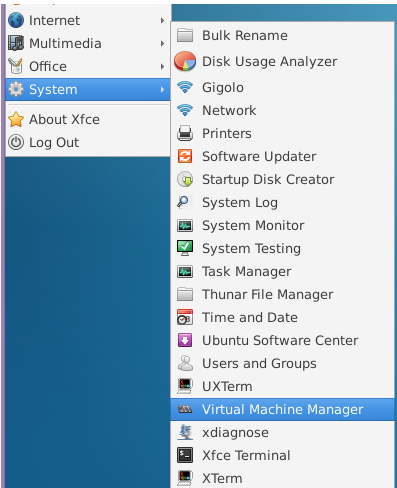
Task: Expand the Office submenu arrow
Action: pos(162,66)
